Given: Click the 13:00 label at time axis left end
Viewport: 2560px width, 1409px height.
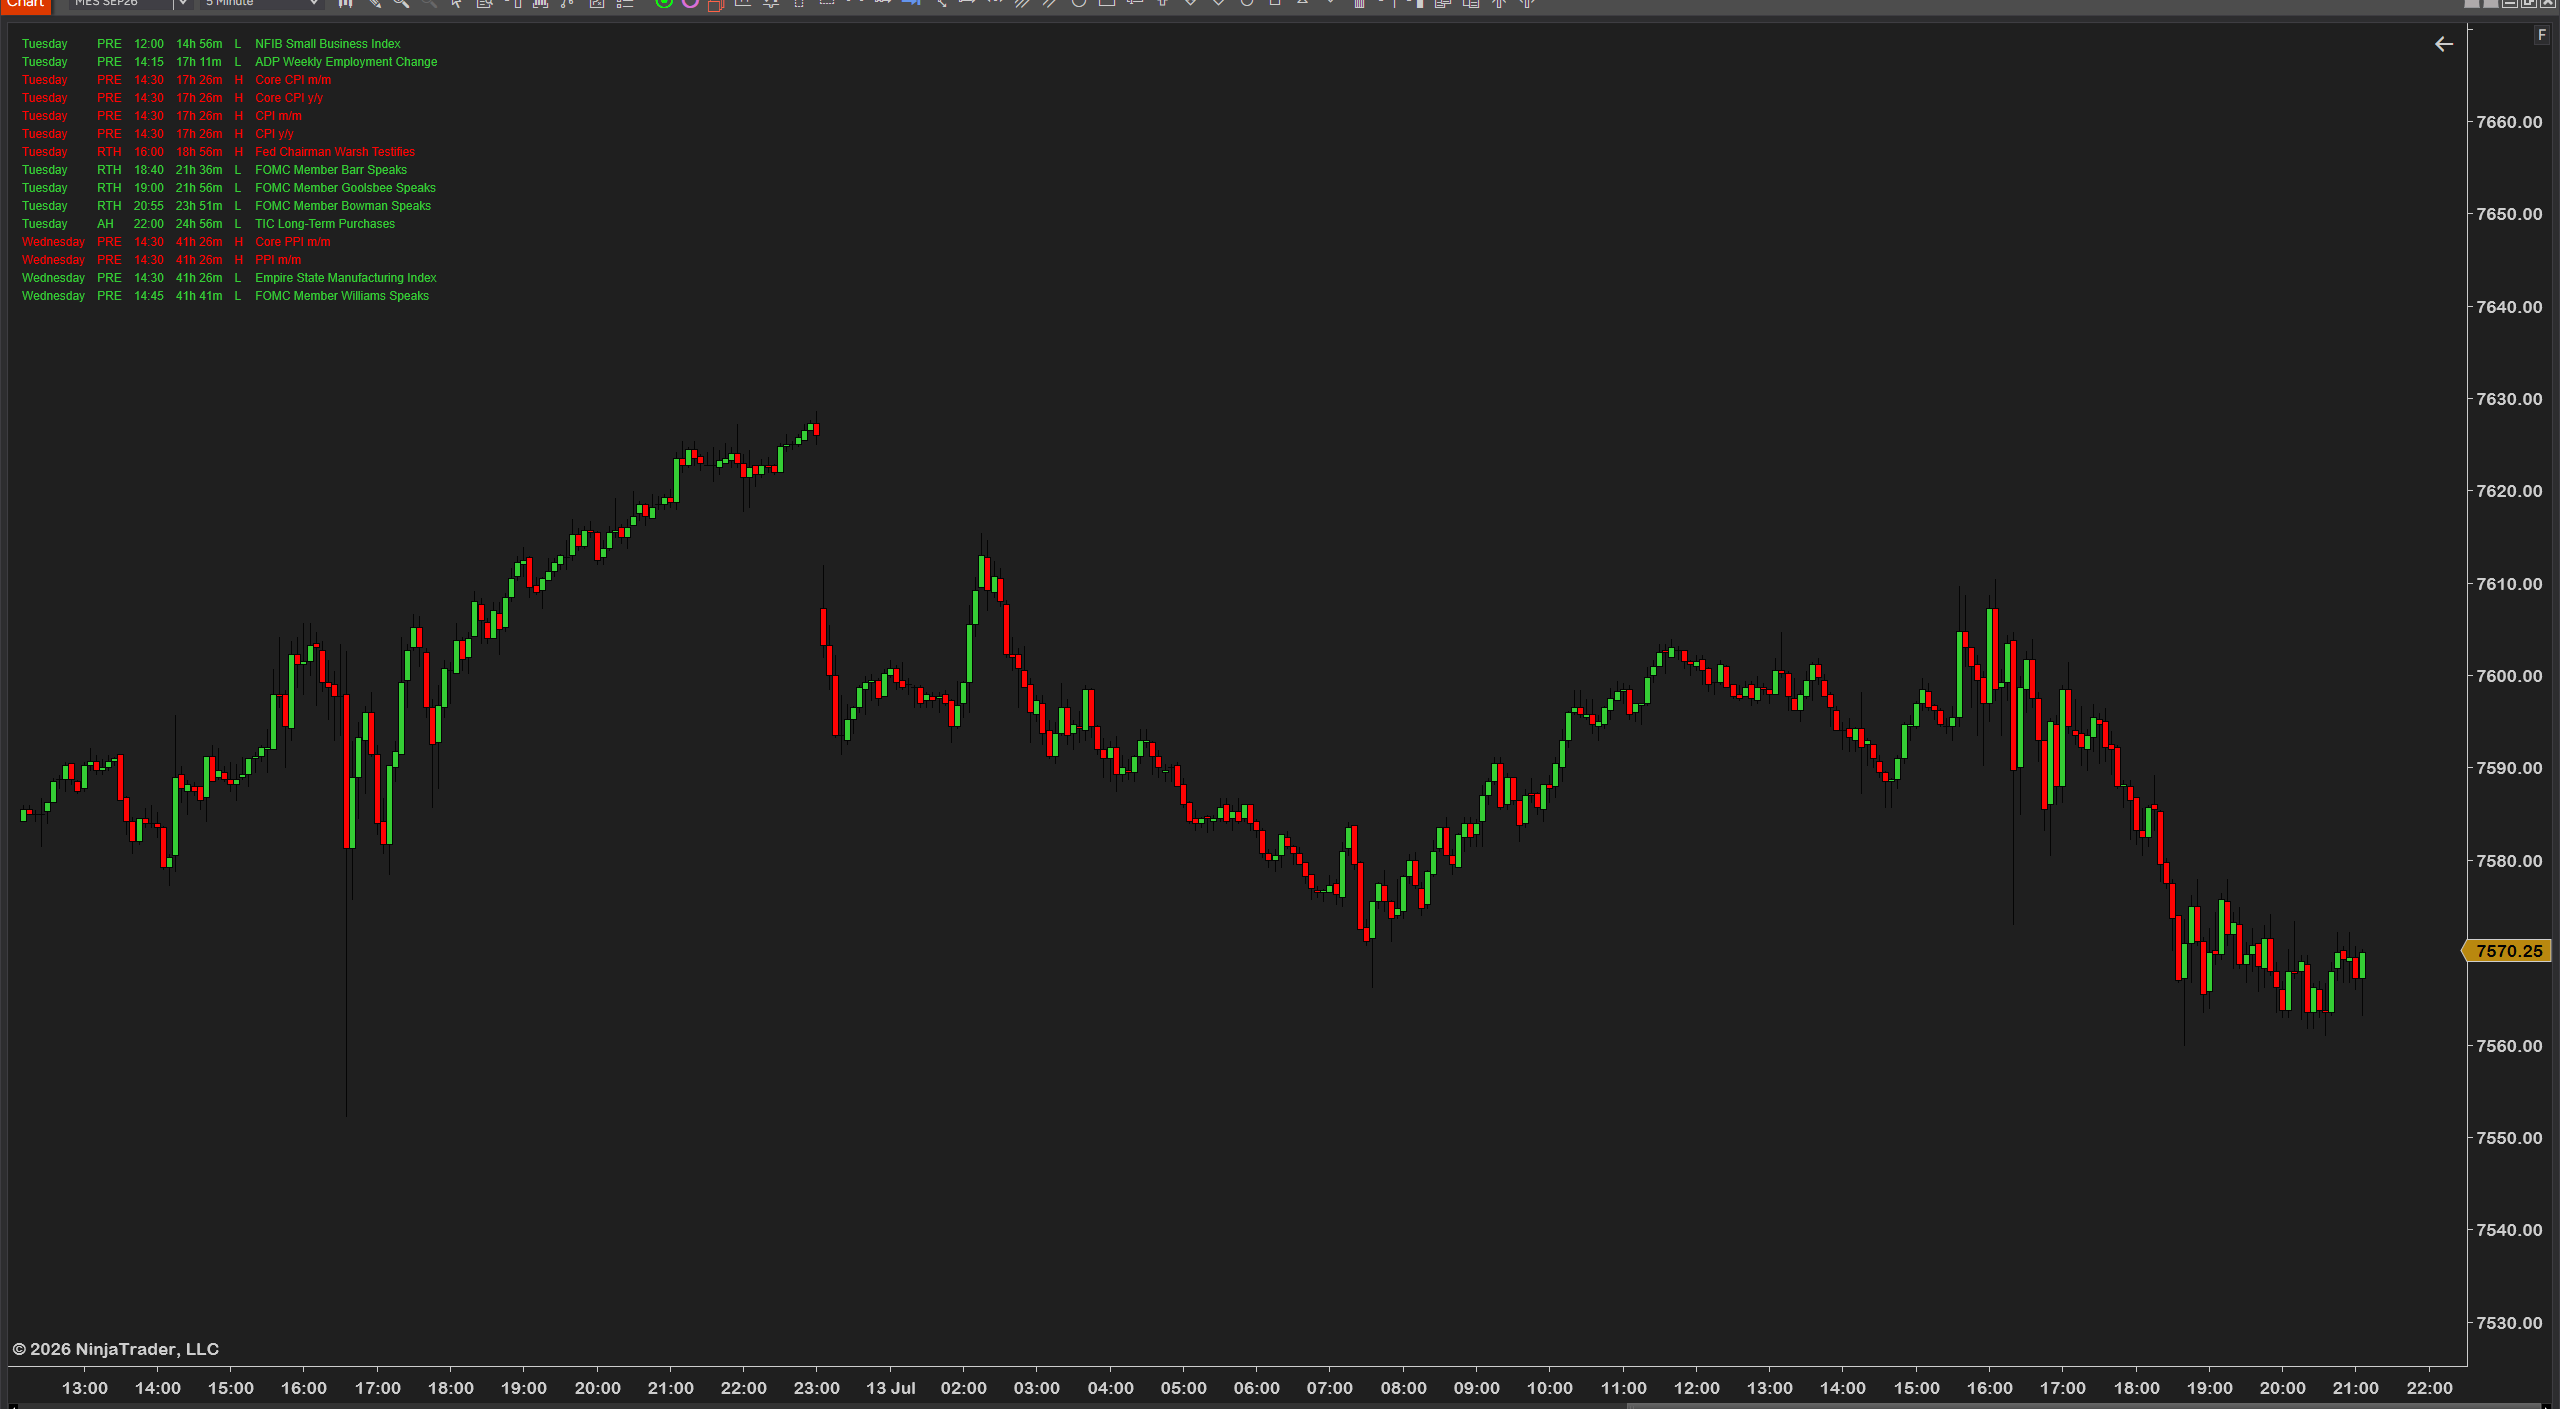Looking at the screenshot, I should pyautogui.click(x=85, y=1388).
